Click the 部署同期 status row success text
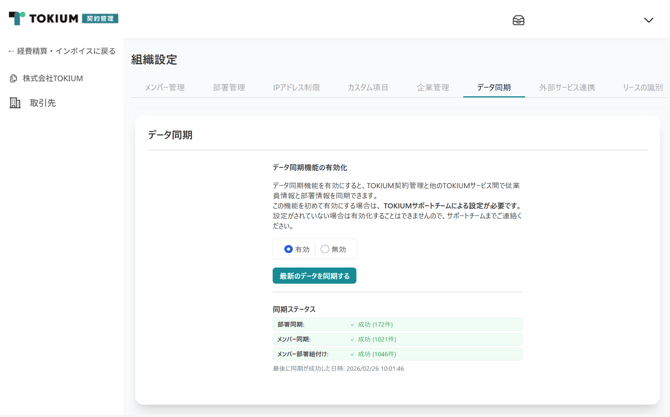670x417 pixels. coord(375,325)
